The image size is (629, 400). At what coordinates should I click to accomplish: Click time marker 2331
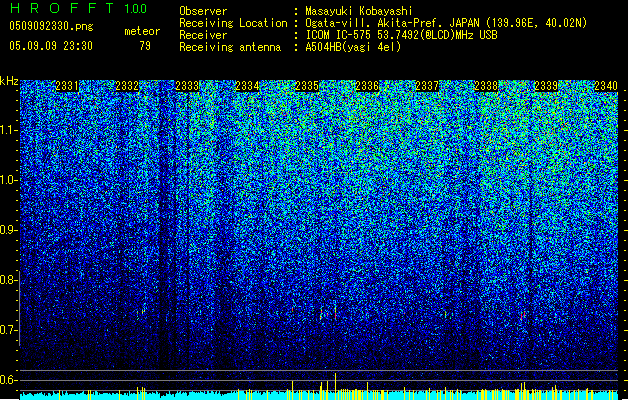67,86
